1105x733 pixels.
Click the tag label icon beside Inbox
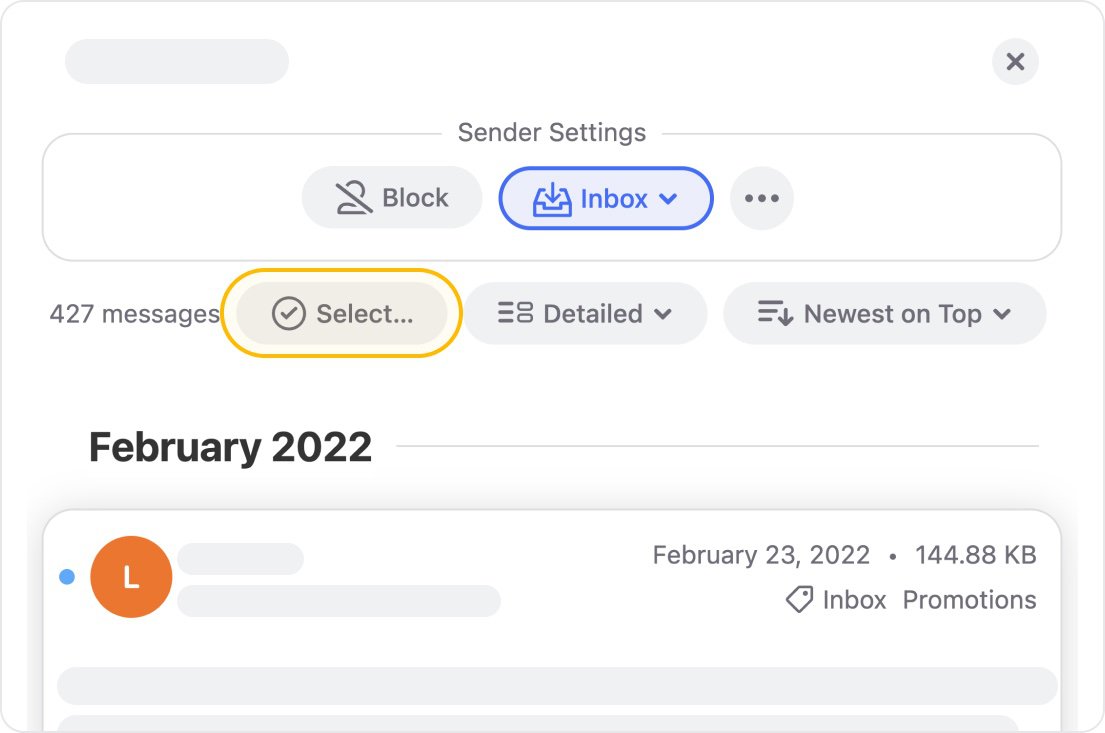[800, 600]
